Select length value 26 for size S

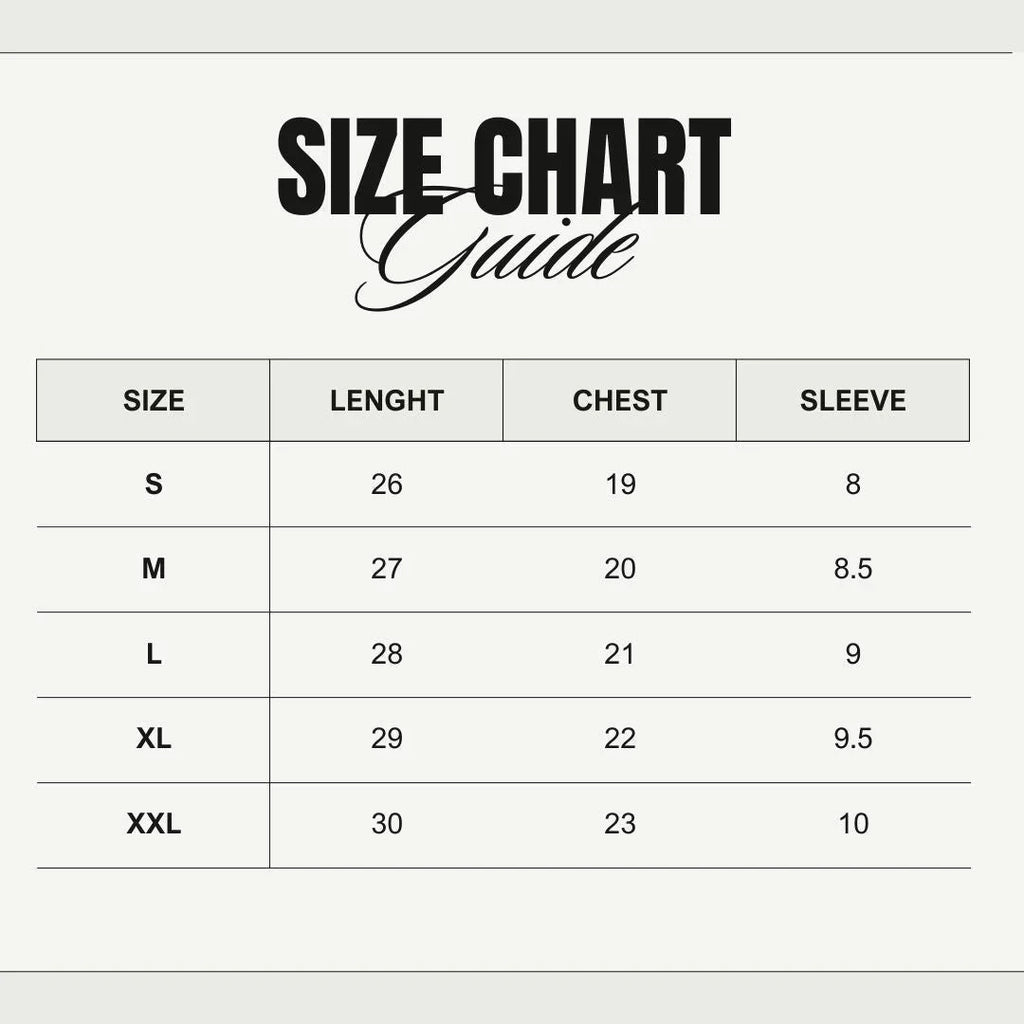pyautogui.click(x=387, y=485)
